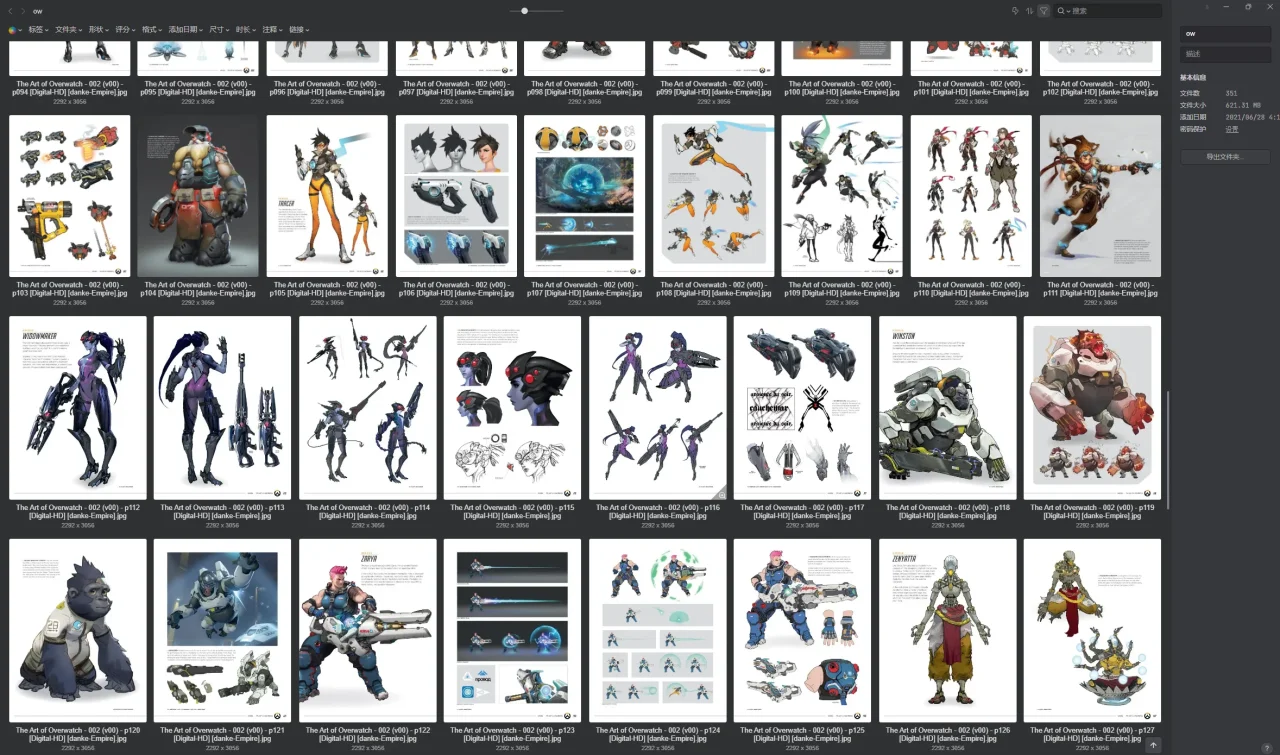The image size is (1280, 755).
Task: Select the p110 costume variations thumbnail
Action: point(971,196)
